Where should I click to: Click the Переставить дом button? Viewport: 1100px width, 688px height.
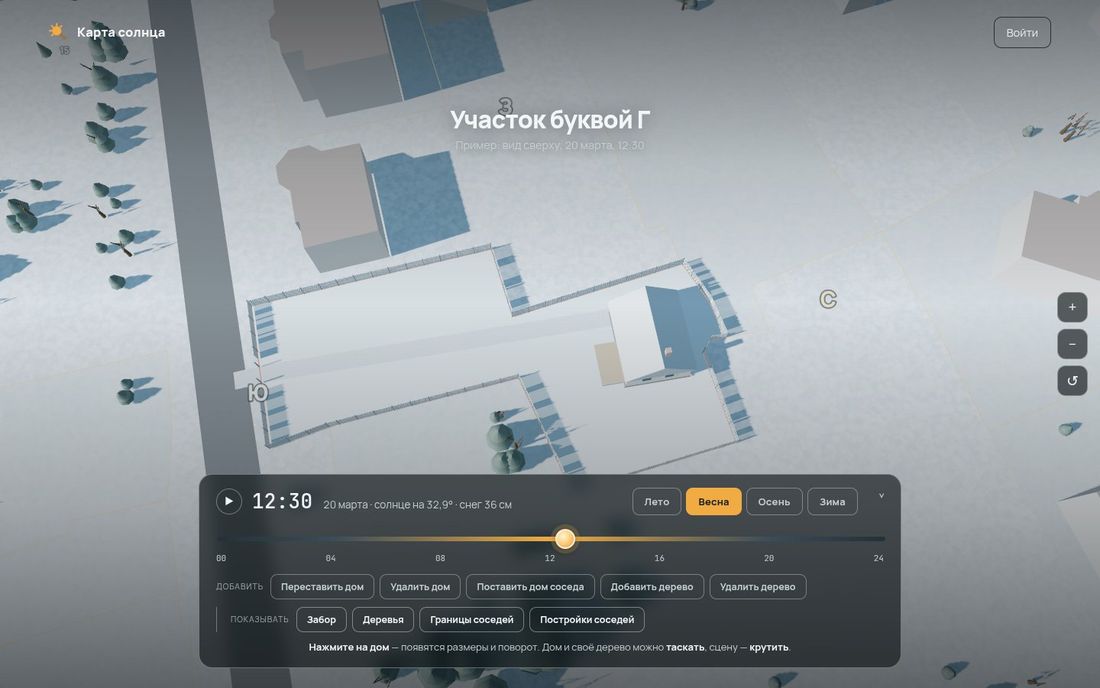322,586
